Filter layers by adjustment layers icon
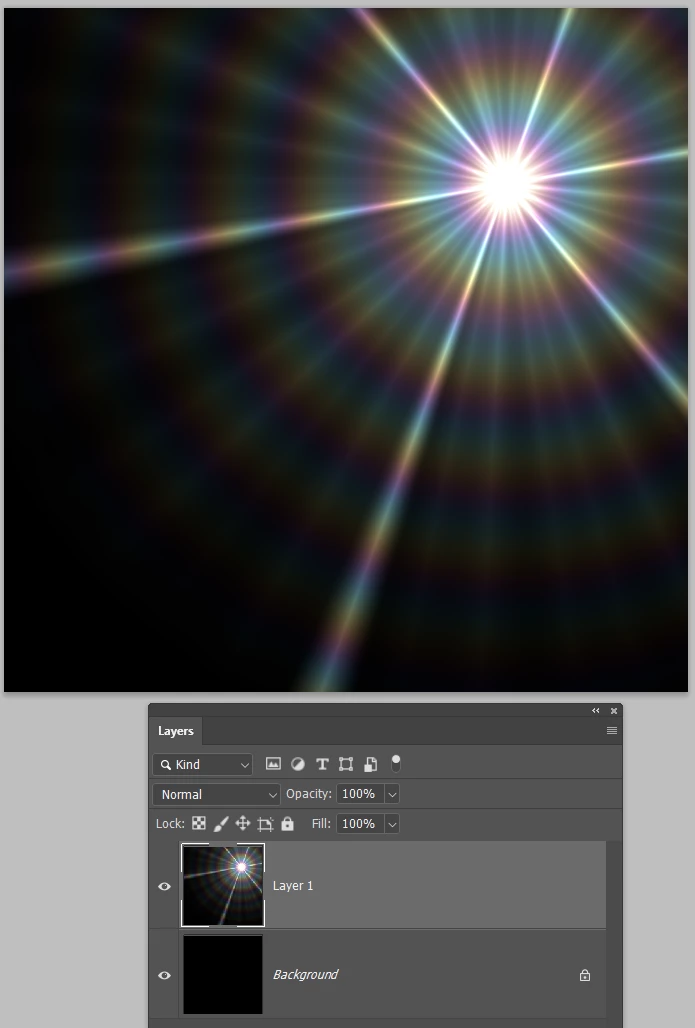Screen dimensions: 695x1028 pyautogui.click(x=298, y=764)
